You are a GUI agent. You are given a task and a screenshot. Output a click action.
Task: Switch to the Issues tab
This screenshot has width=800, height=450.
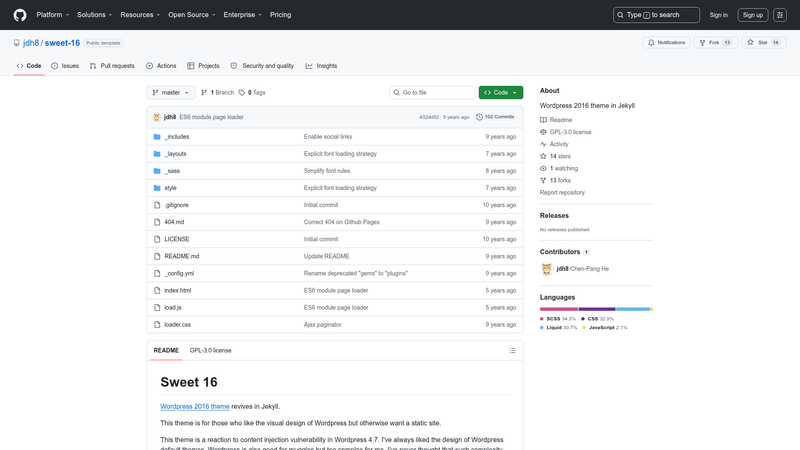click(65, 66)
